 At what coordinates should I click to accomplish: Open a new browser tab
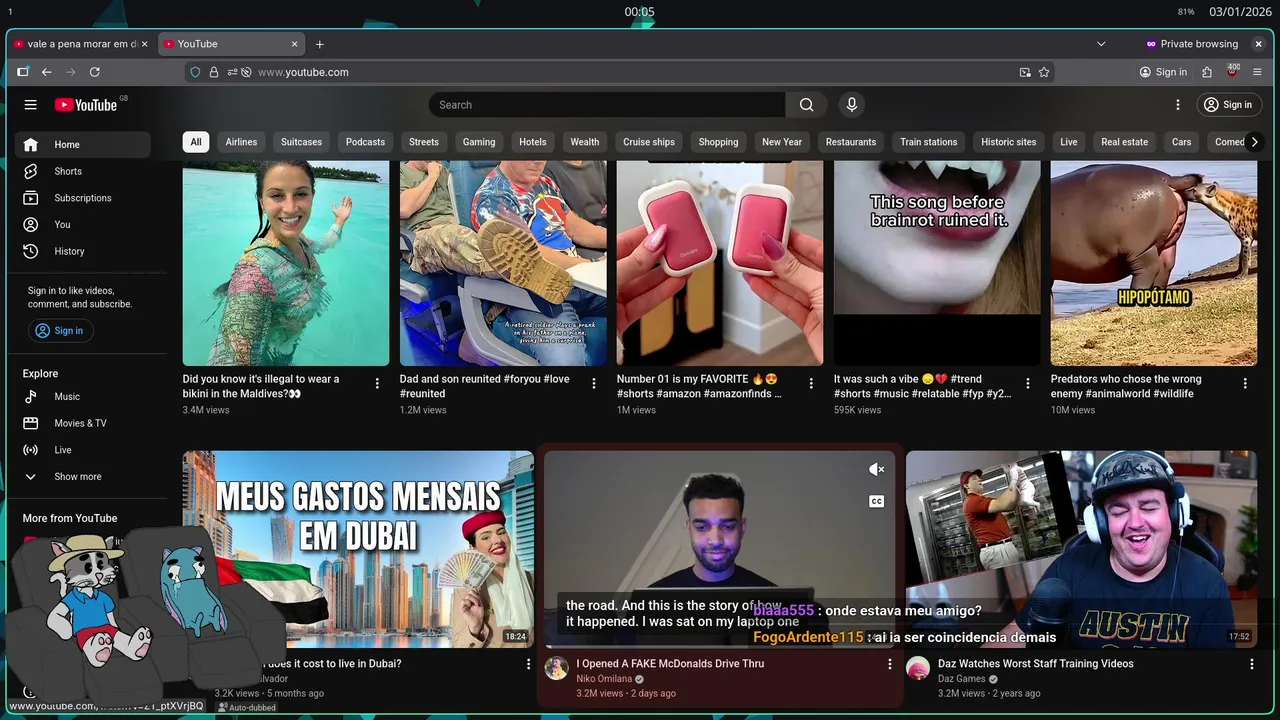click(x=320, y=44)
